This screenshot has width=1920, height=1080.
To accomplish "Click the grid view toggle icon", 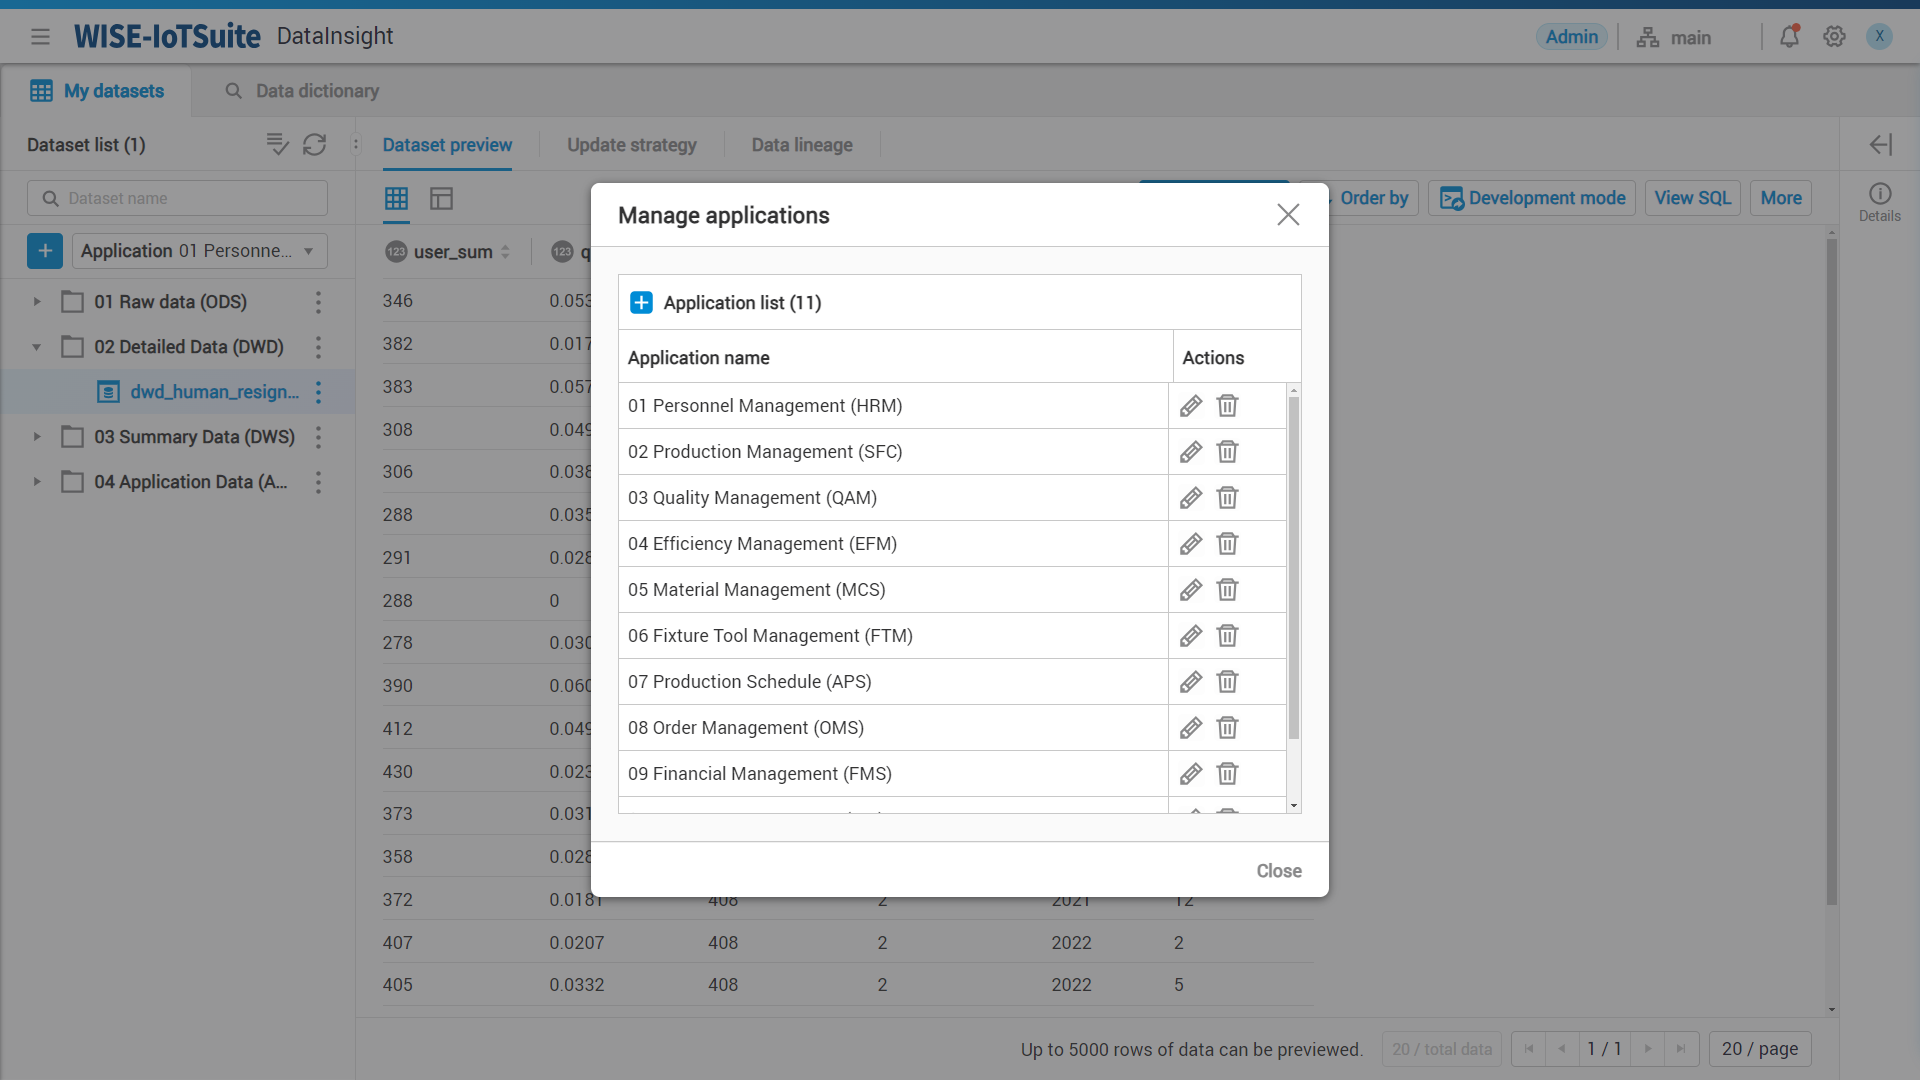I will tap(396, 198).
